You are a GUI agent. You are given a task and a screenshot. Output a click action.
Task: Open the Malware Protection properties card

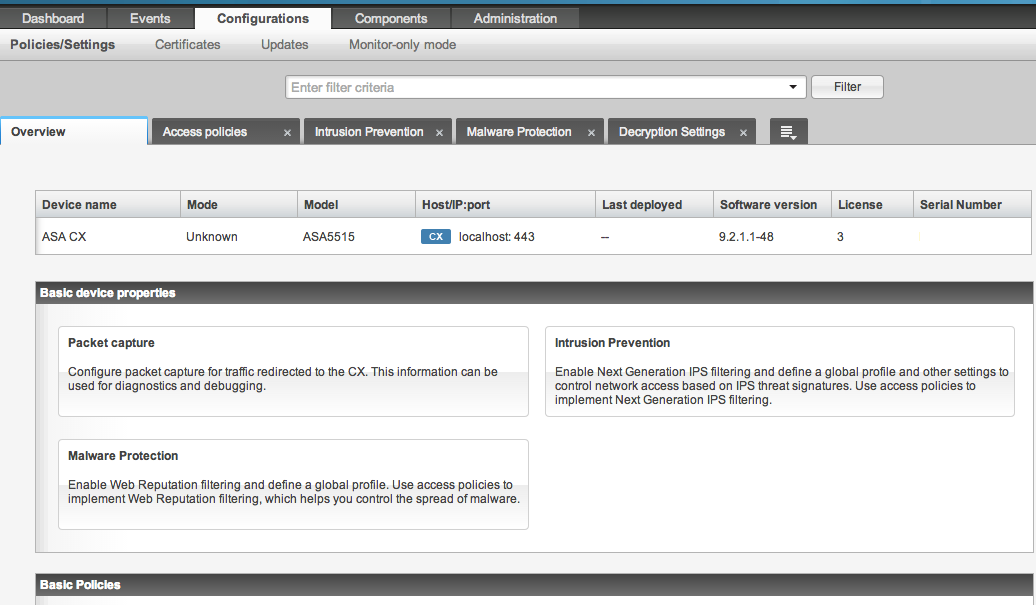coord(293,483)
